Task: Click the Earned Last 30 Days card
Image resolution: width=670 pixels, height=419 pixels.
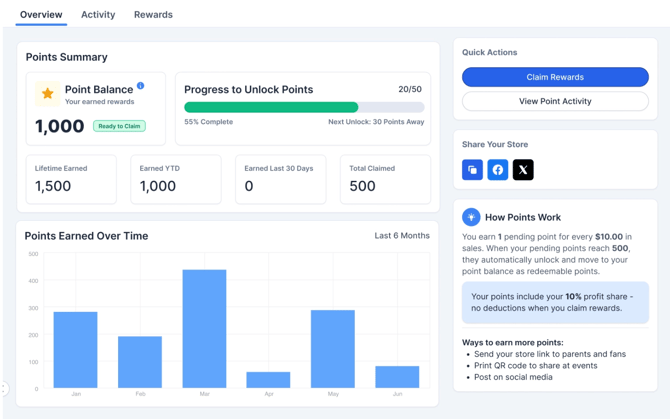Action: coord(280,179)
